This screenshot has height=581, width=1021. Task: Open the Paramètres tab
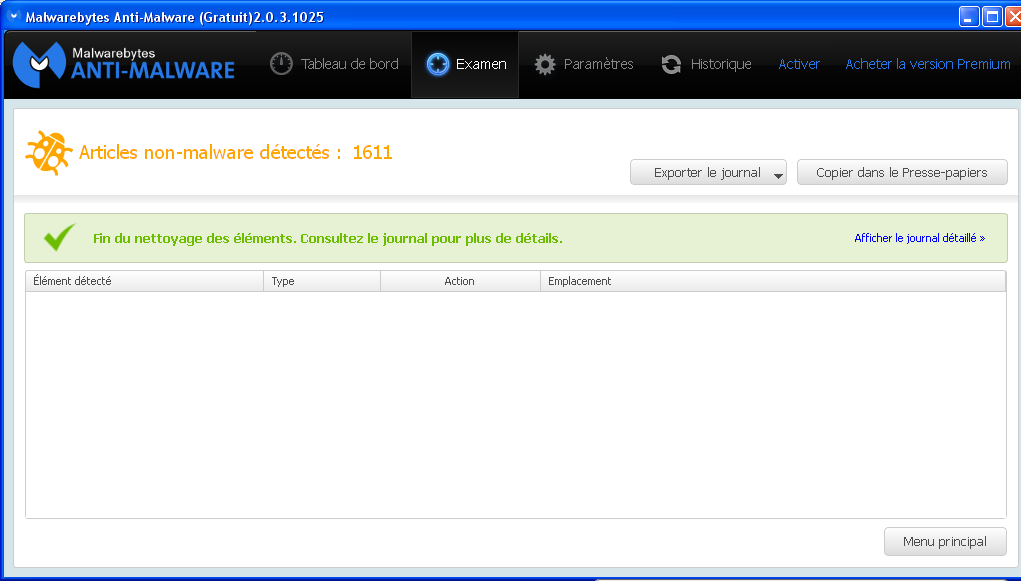point(583,64)
